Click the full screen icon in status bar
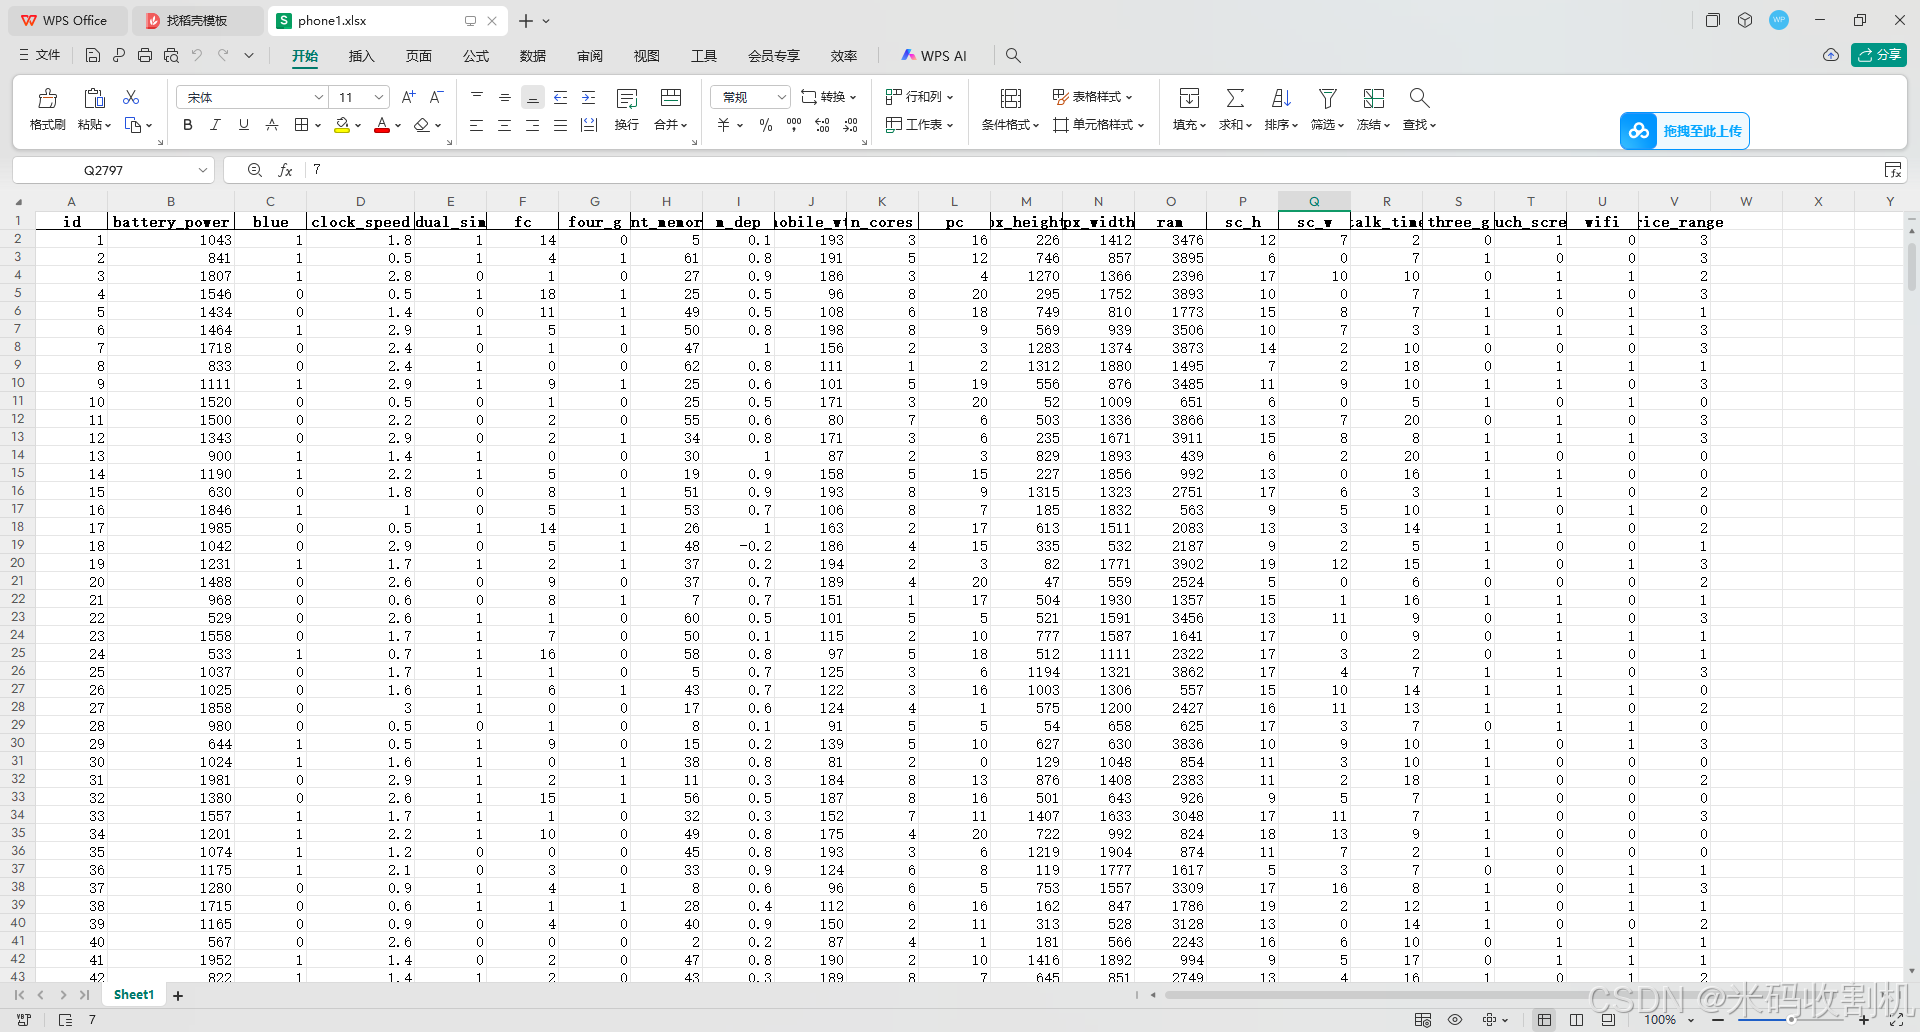1920x1032 pixels. (1895, 1020)
